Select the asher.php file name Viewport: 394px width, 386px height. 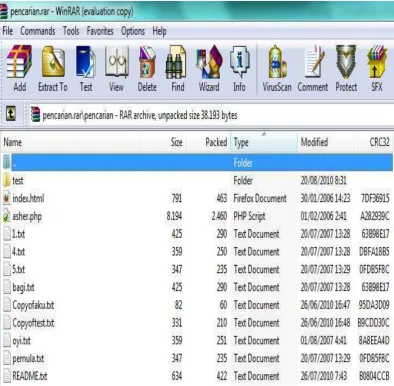click(27, 217)
